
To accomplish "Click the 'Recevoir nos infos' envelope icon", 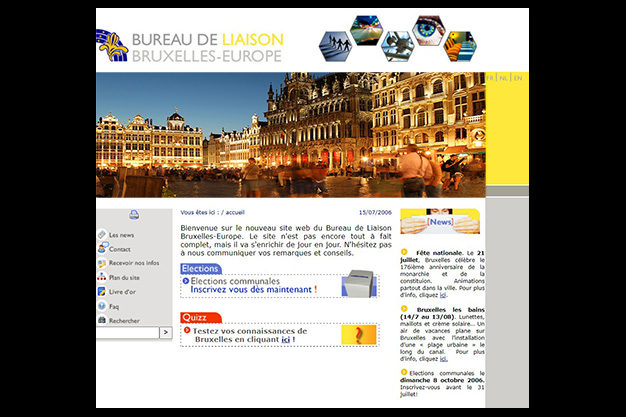I will point(102,263).
